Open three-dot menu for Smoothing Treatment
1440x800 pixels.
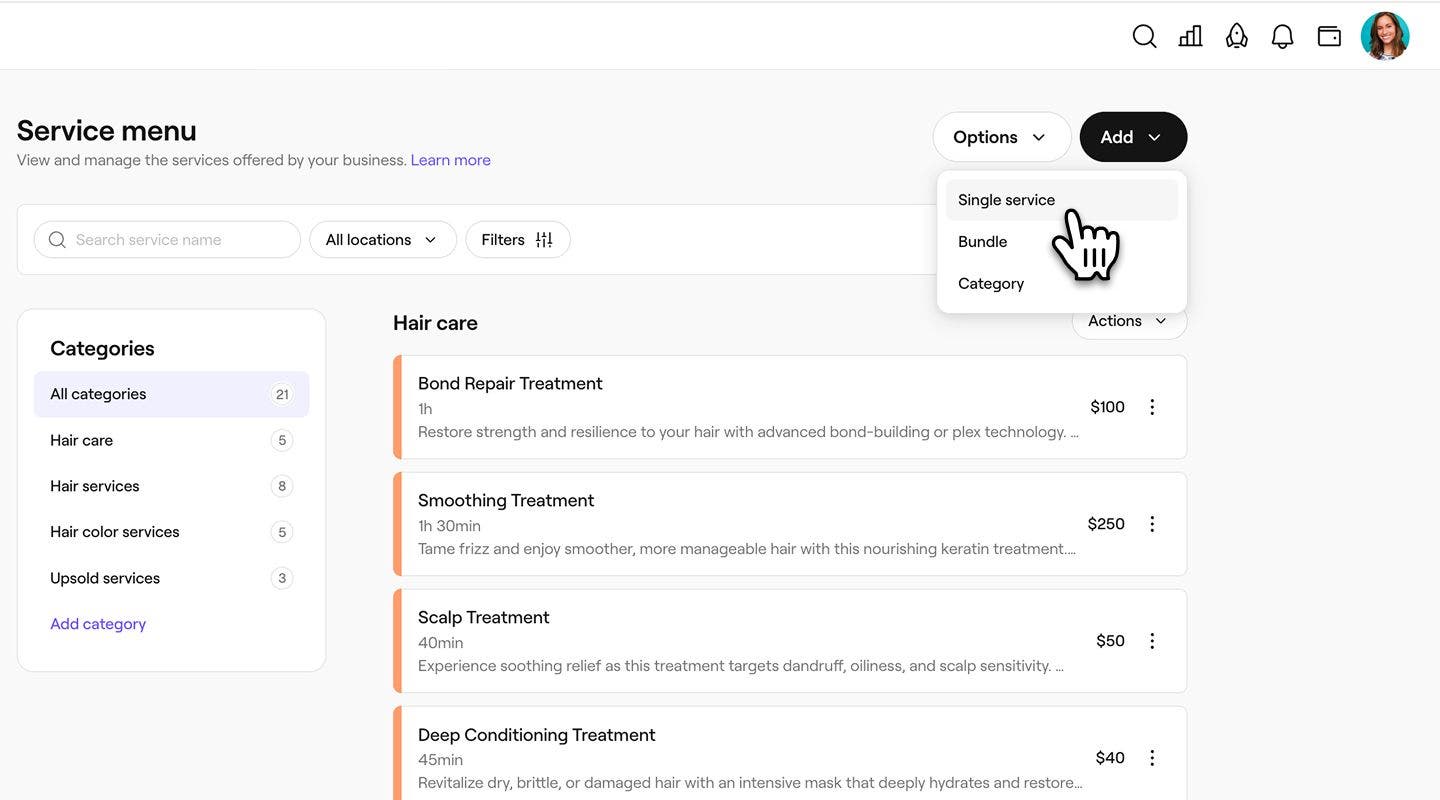(x=1152, y=524)
